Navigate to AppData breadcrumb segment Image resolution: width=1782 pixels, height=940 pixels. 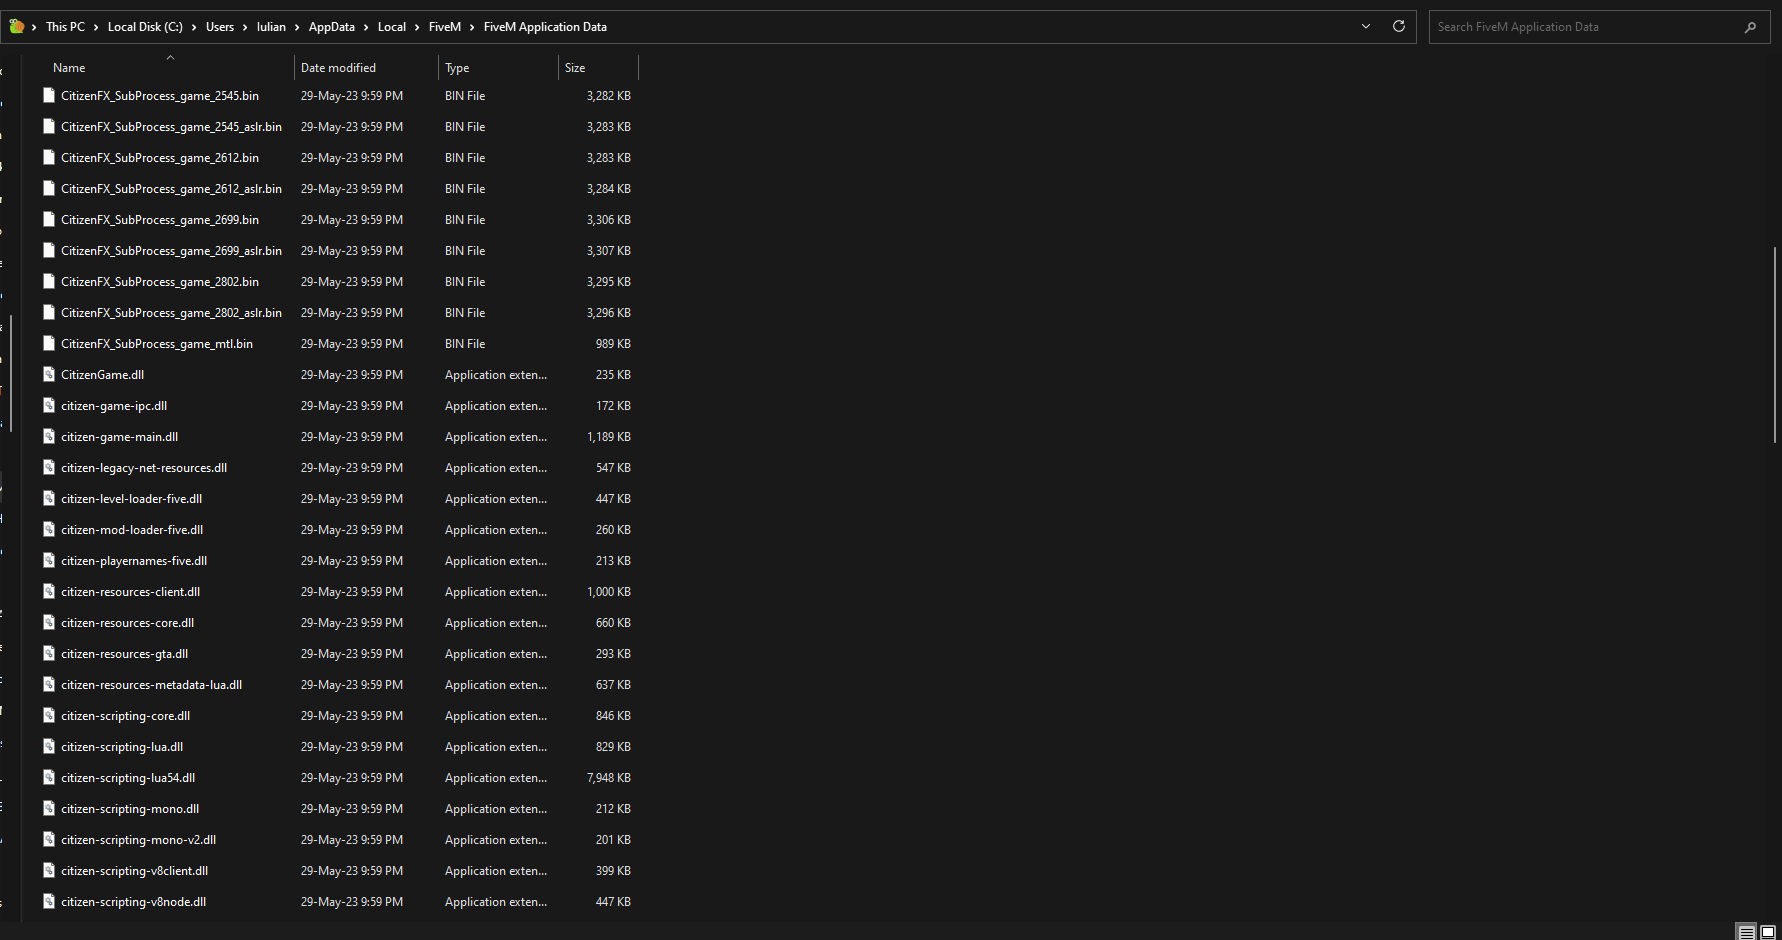pos(332,27)
